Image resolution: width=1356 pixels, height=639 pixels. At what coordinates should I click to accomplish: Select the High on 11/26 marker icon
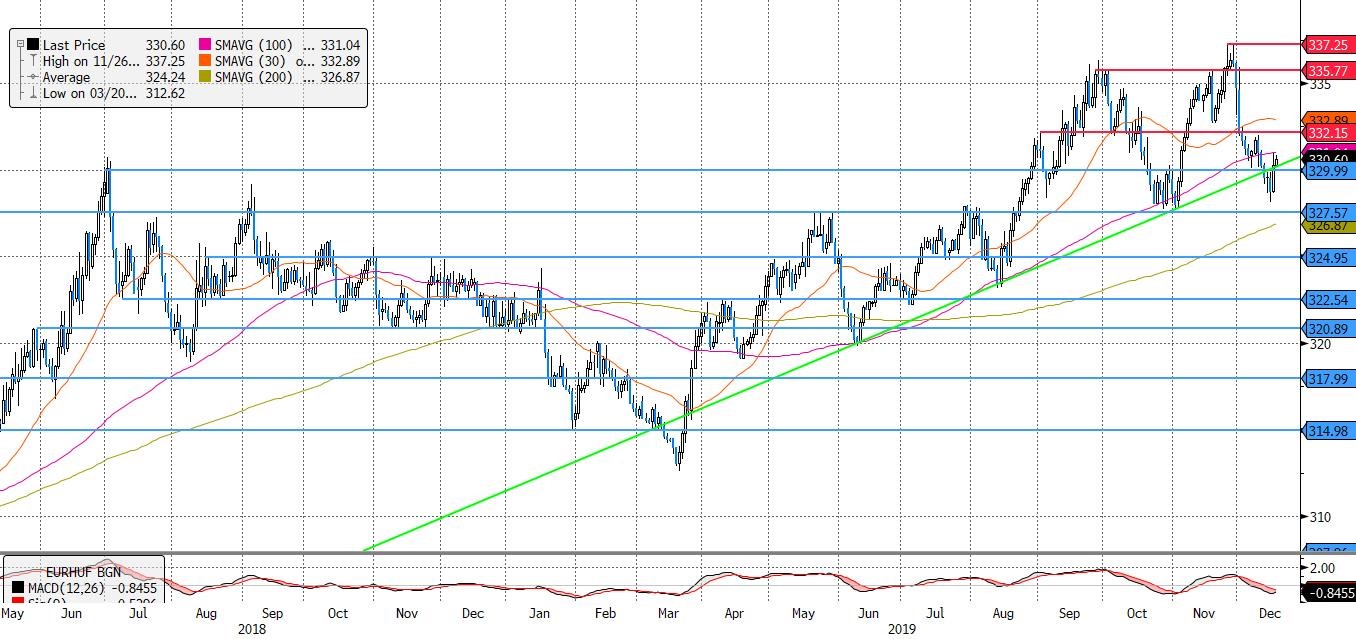(x=32, y=61)
